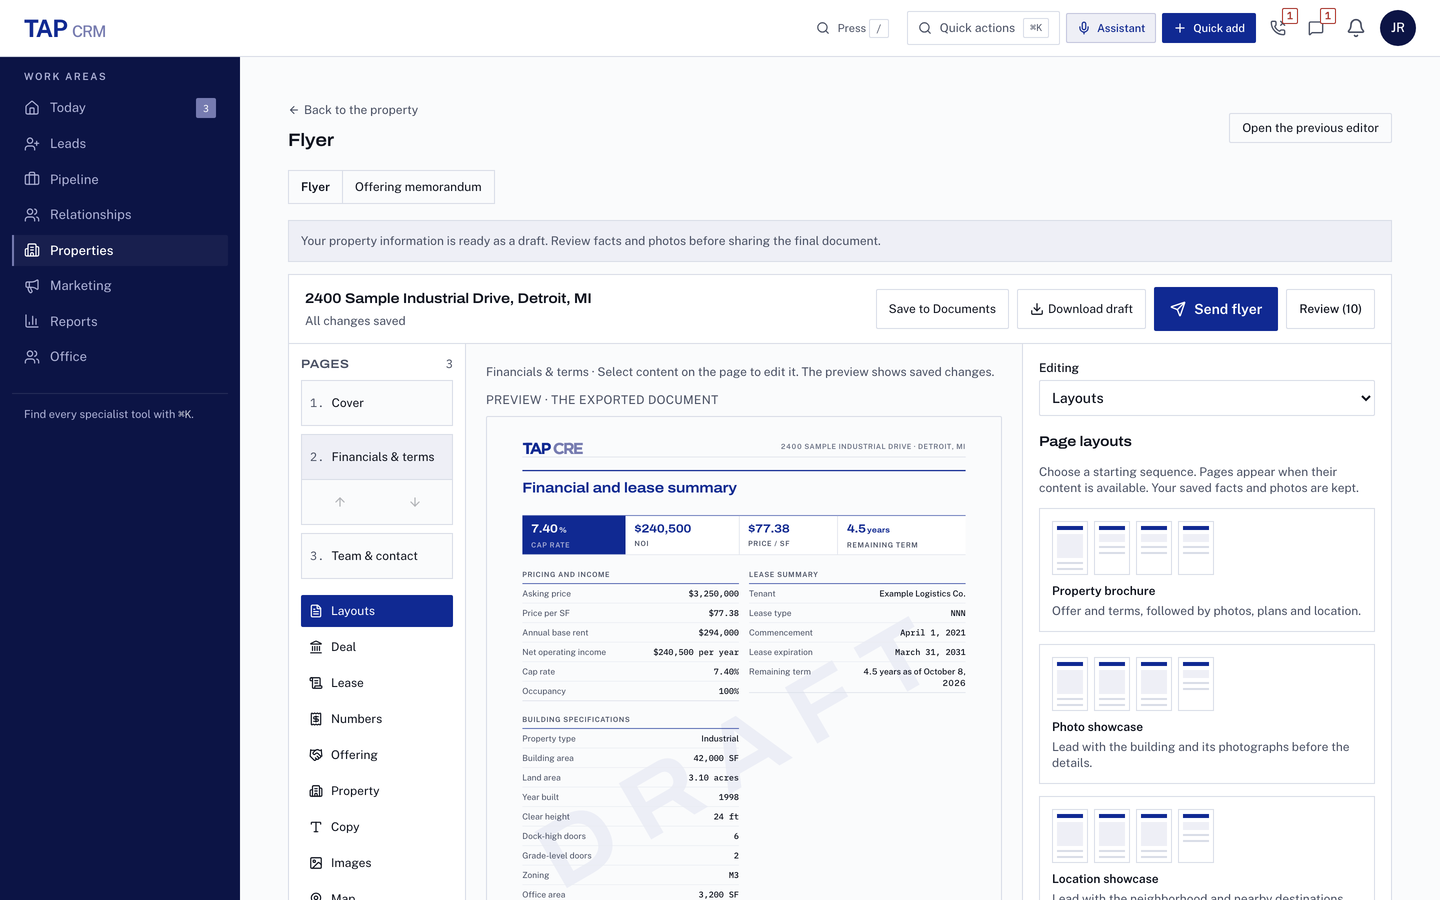The width and height of the screenshot is (1440, 900).
Task: Open Reports in the sidebar
Action: point(120,321)
